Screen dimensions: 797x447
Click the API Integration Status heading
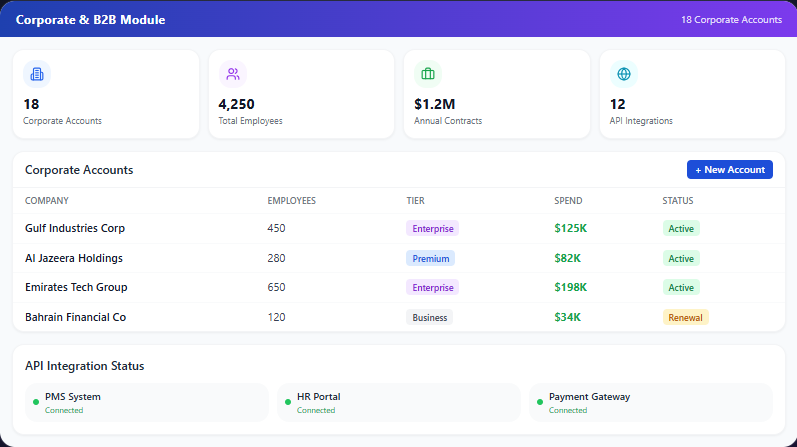pyautogui.click(x=84, y=366)
